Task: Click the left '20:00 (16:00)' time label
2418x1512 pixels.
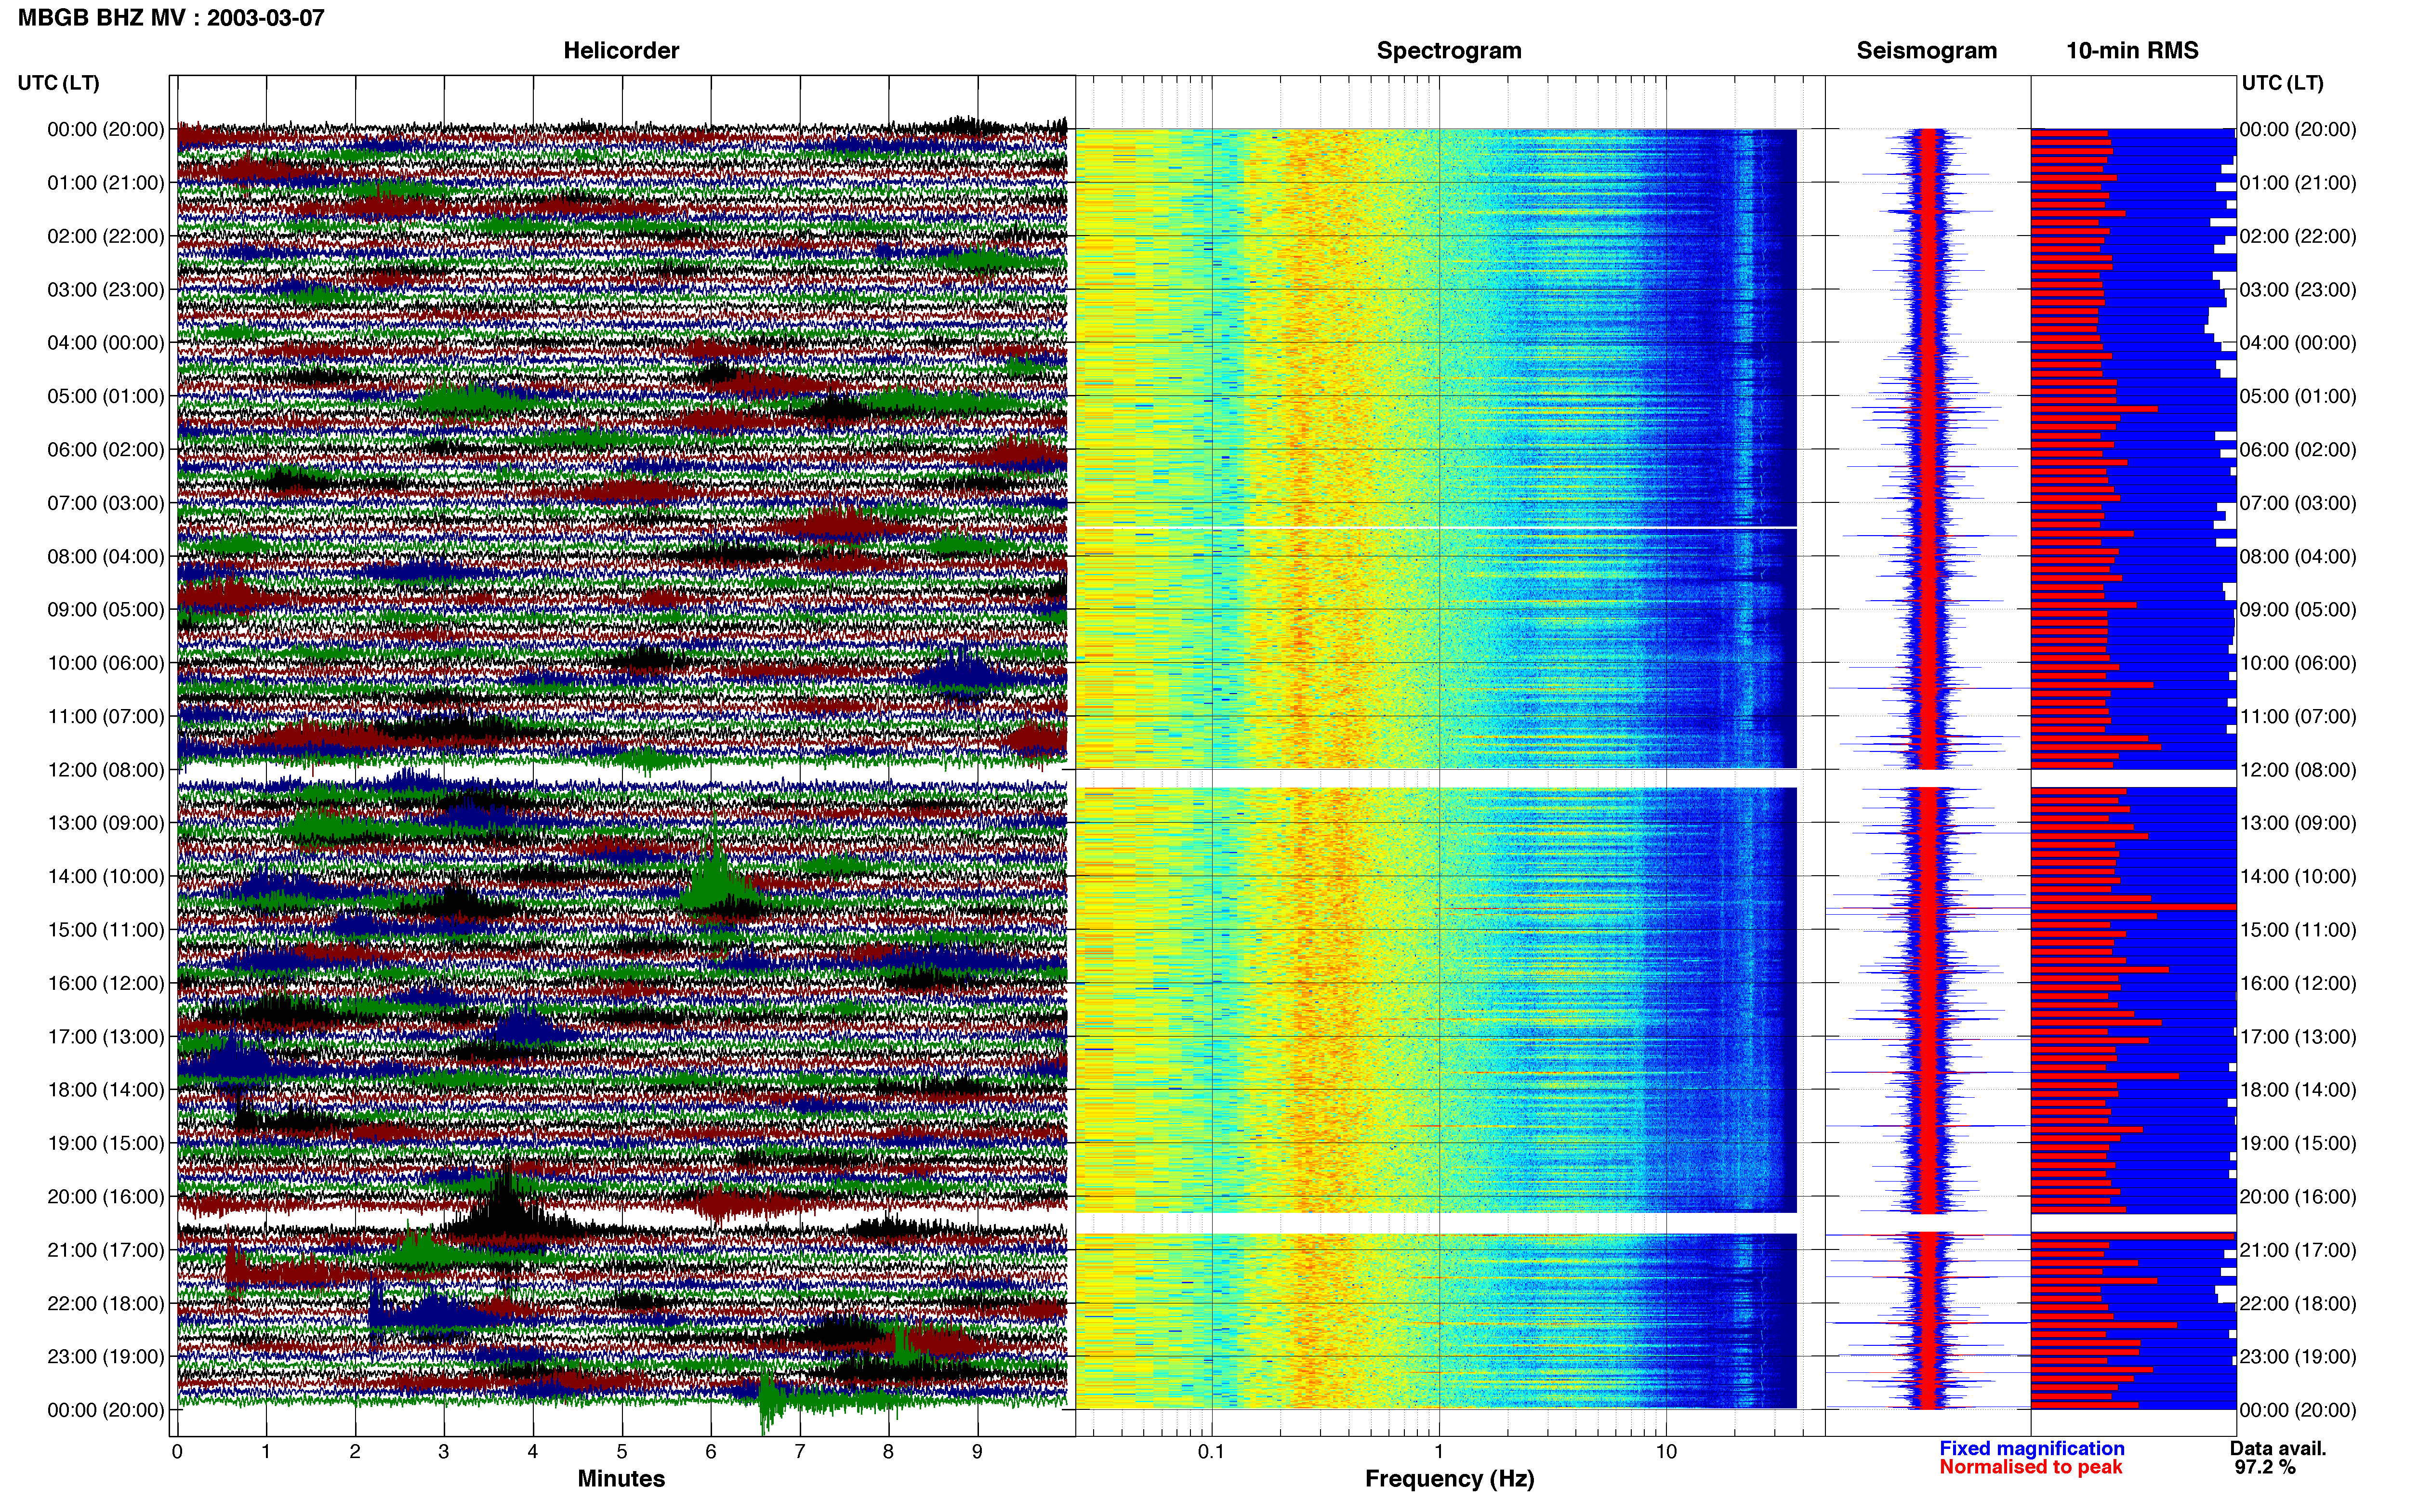Action: click(x=106, y=1197)
